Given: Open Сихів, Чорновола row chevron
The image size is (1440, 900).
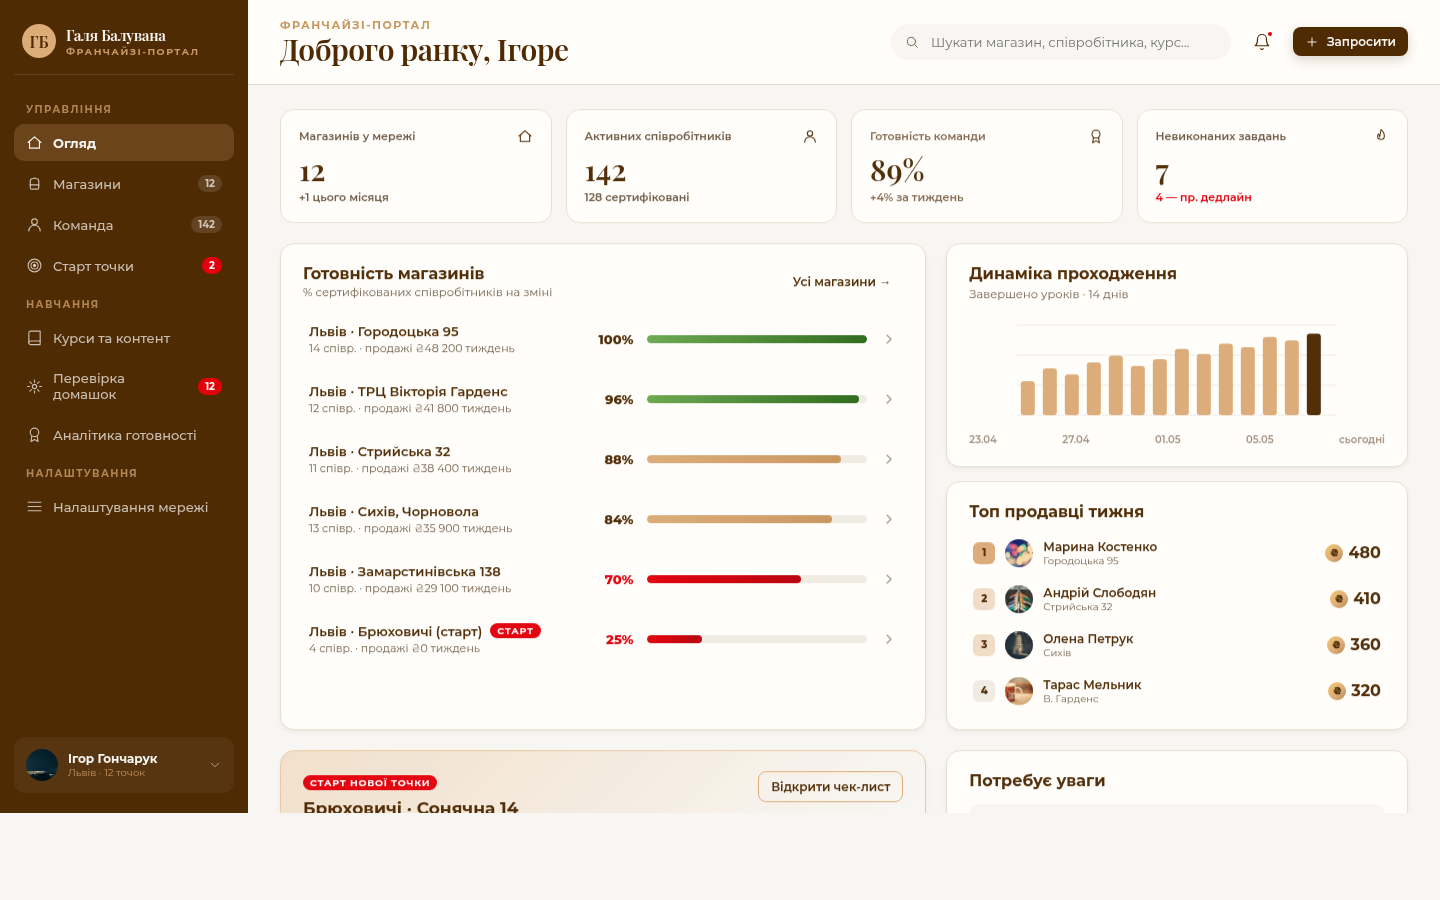Looking at the screenshot, I should pyautogui.click(x=889, y=519).
